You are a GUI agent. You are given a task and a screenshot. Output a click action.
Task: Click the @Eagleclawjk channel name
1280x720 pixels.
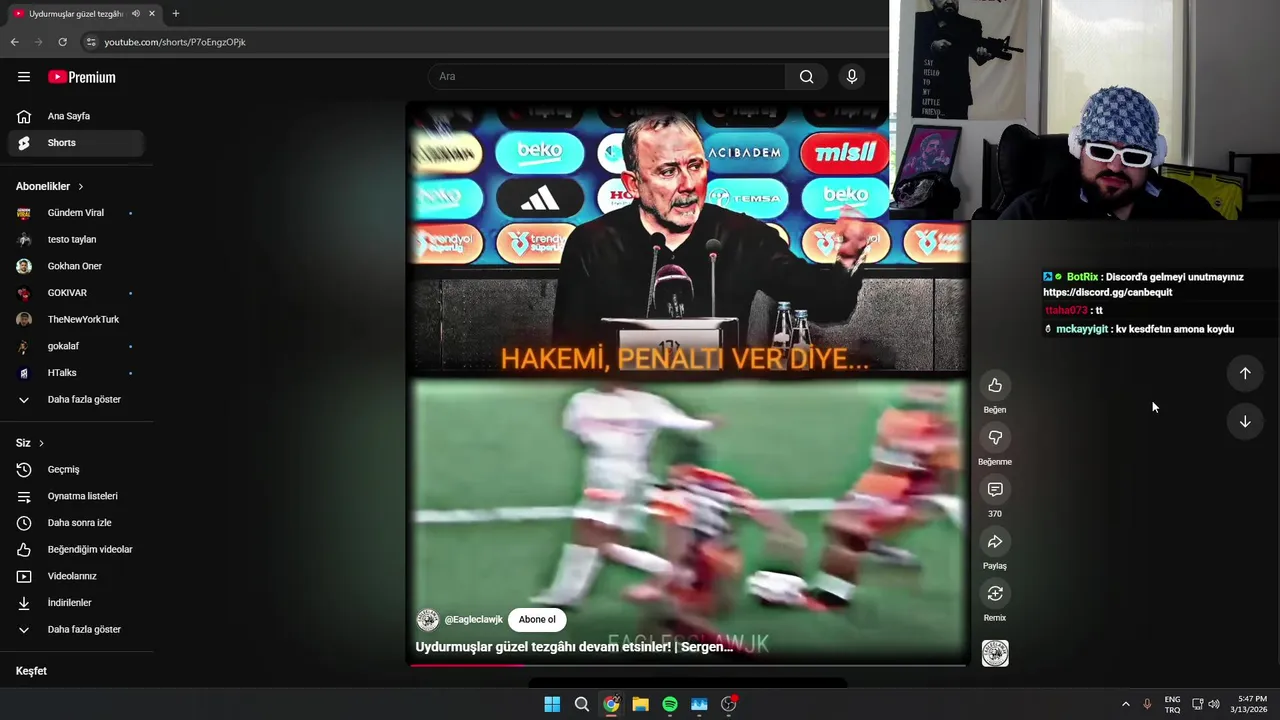[473, 620]
